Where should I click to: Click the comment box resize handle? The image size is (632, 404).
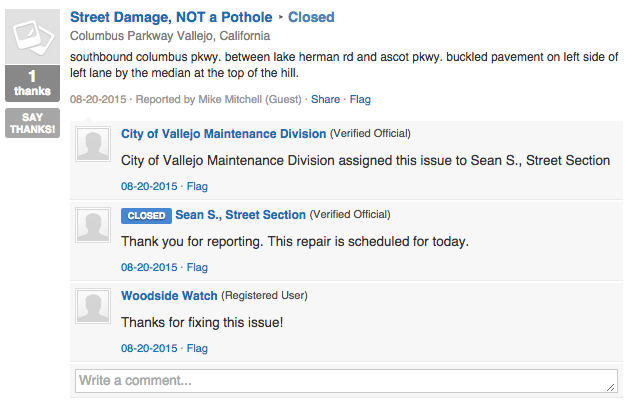[x=612, y=388]
